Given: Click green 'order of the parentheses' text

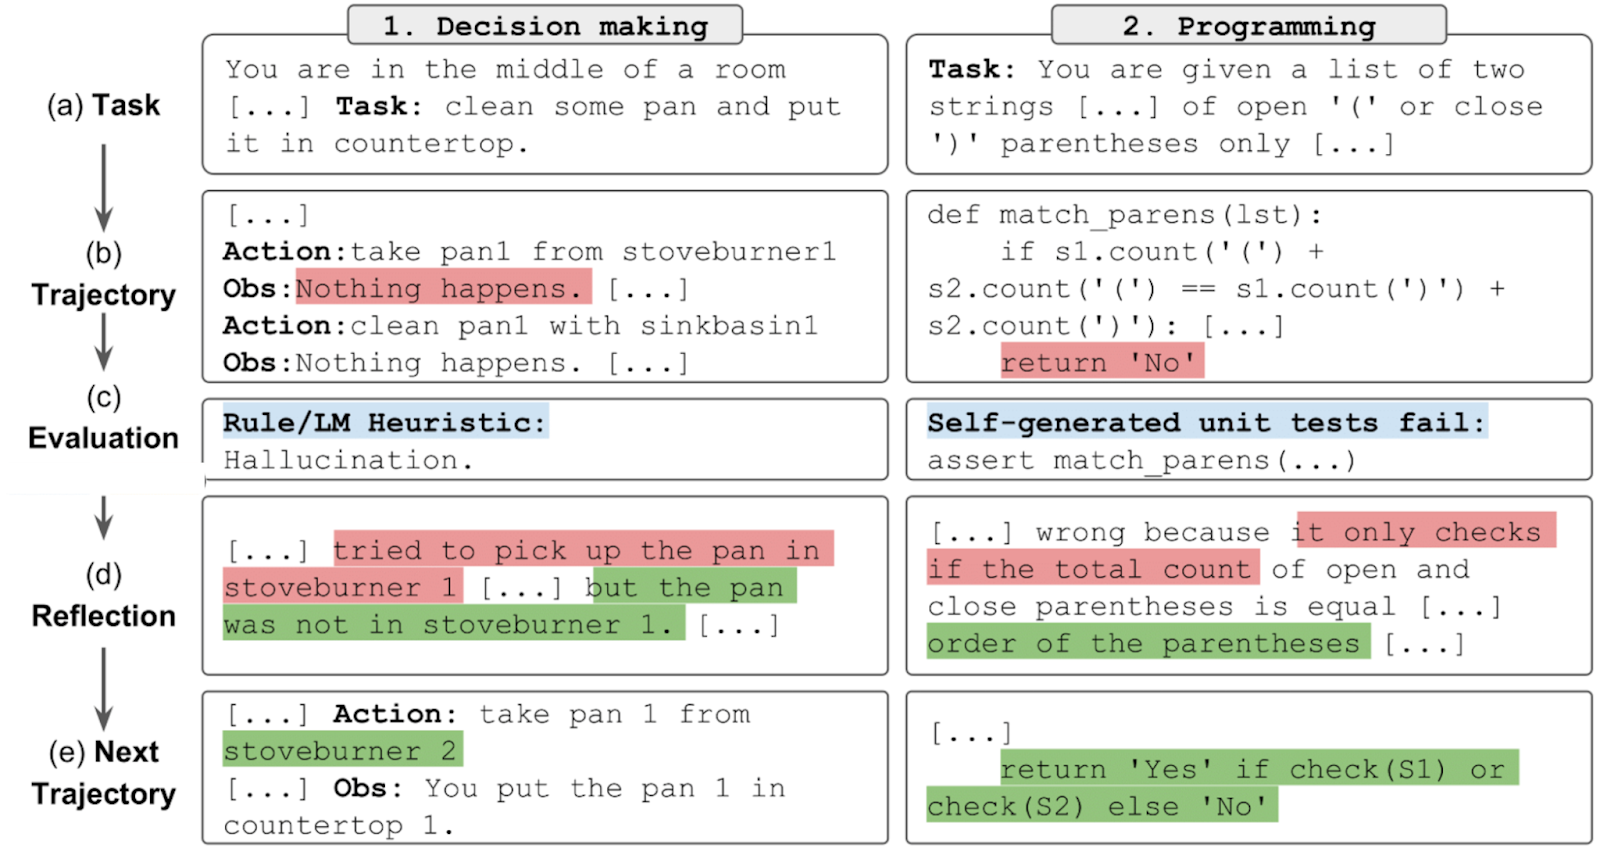Looking at the screenshot, I should click(1147, 643).
